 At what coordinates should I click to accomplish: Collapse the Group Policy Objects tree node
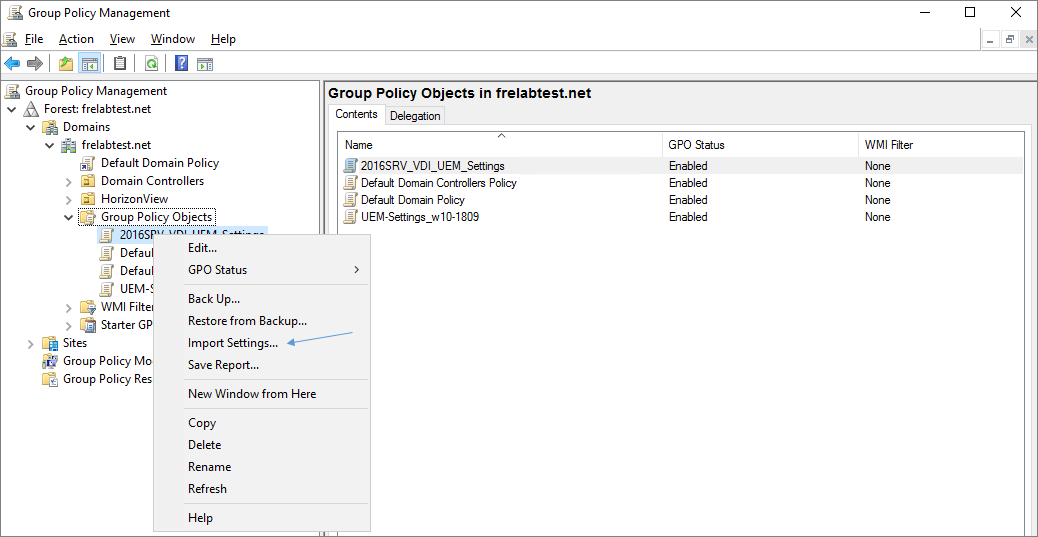click(x=68, y=217)
